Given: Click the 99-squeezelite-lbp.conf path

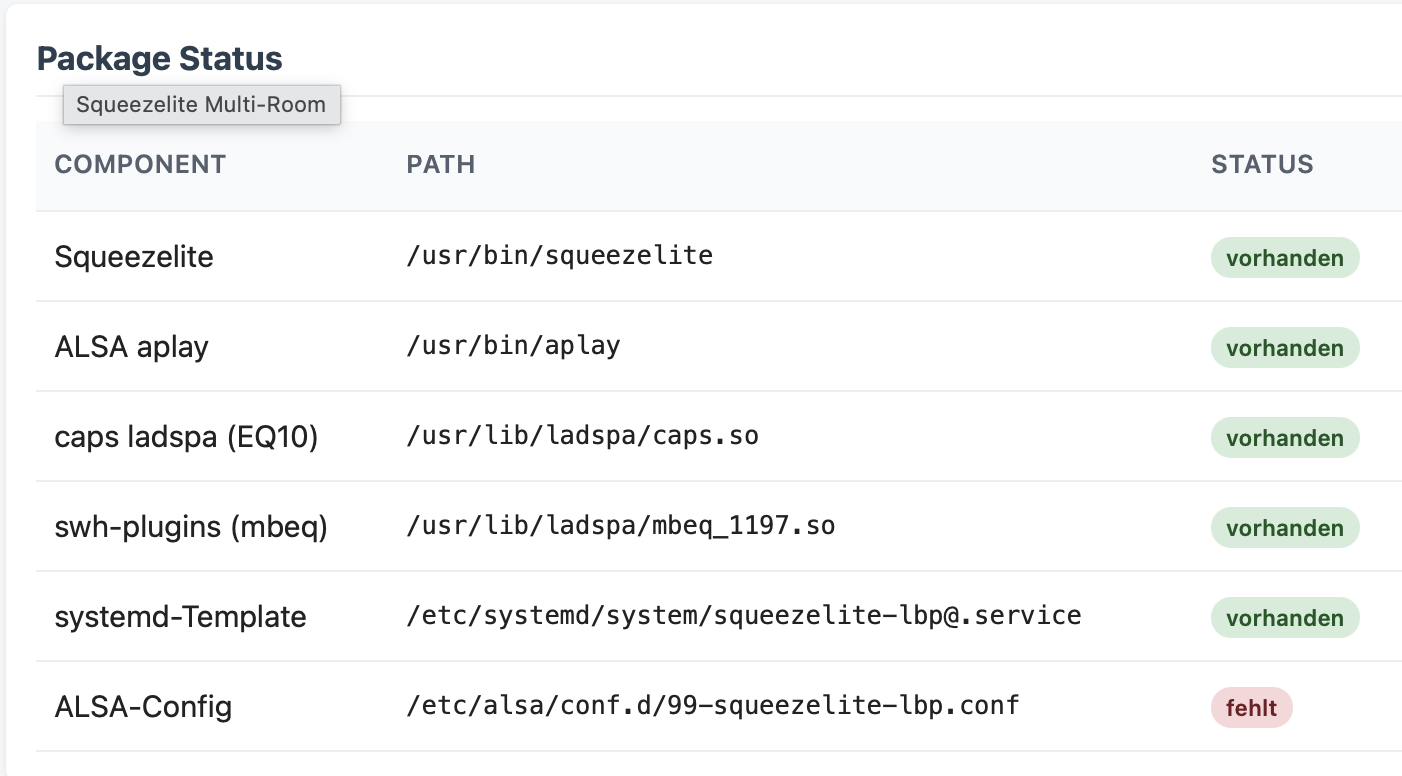Looking at the screenshot, I should (x=713, y=705).
